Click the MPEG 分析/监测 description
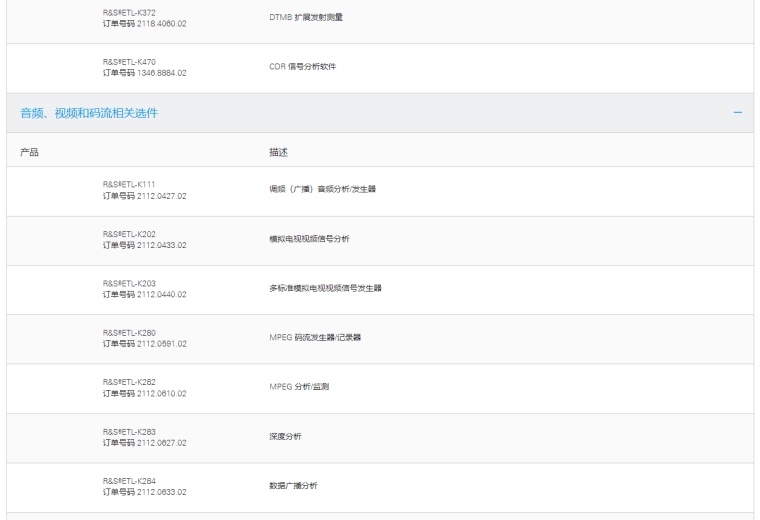This screenshot has width=760, height=520. [299, 387]
